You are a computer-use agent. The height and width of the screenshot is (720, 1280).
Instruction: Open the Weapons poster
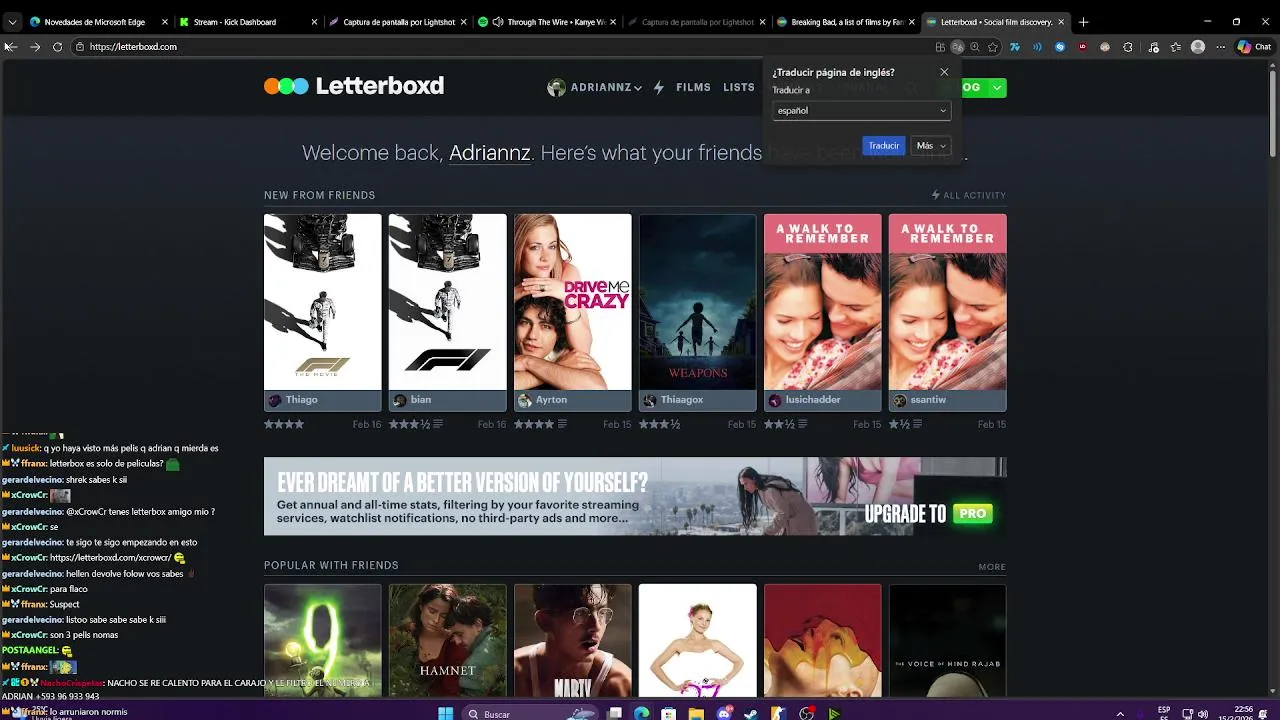tap(697, 301)
